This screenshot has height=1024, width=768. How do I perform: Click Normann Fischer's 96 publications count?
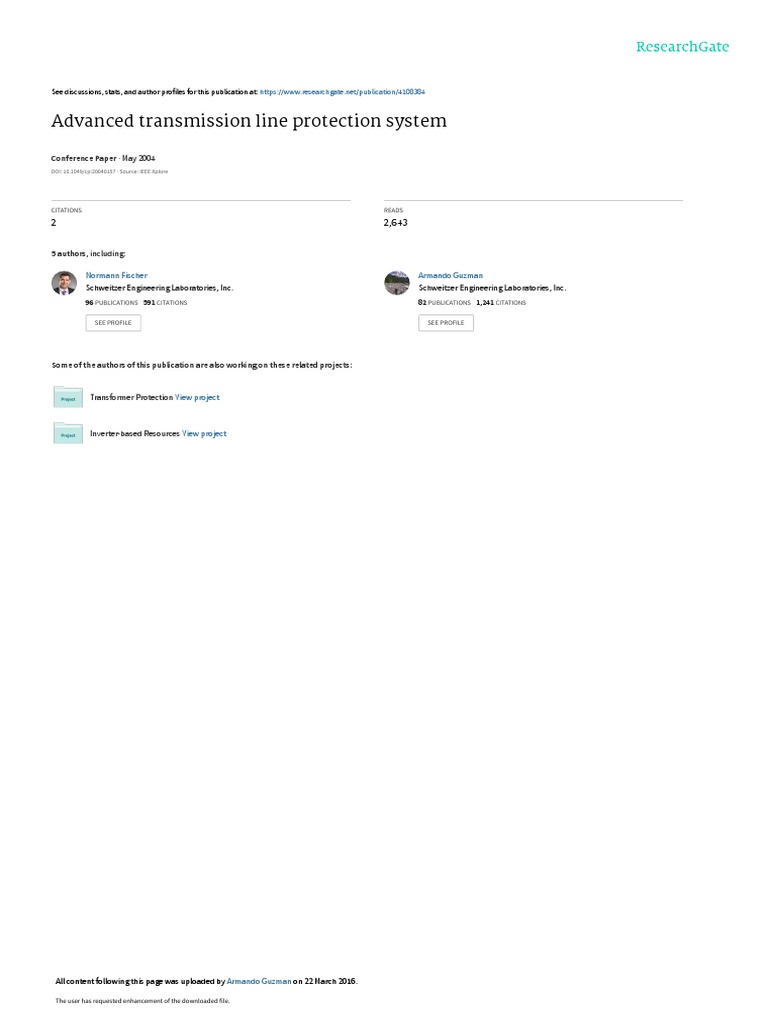[x=112, y=303]
